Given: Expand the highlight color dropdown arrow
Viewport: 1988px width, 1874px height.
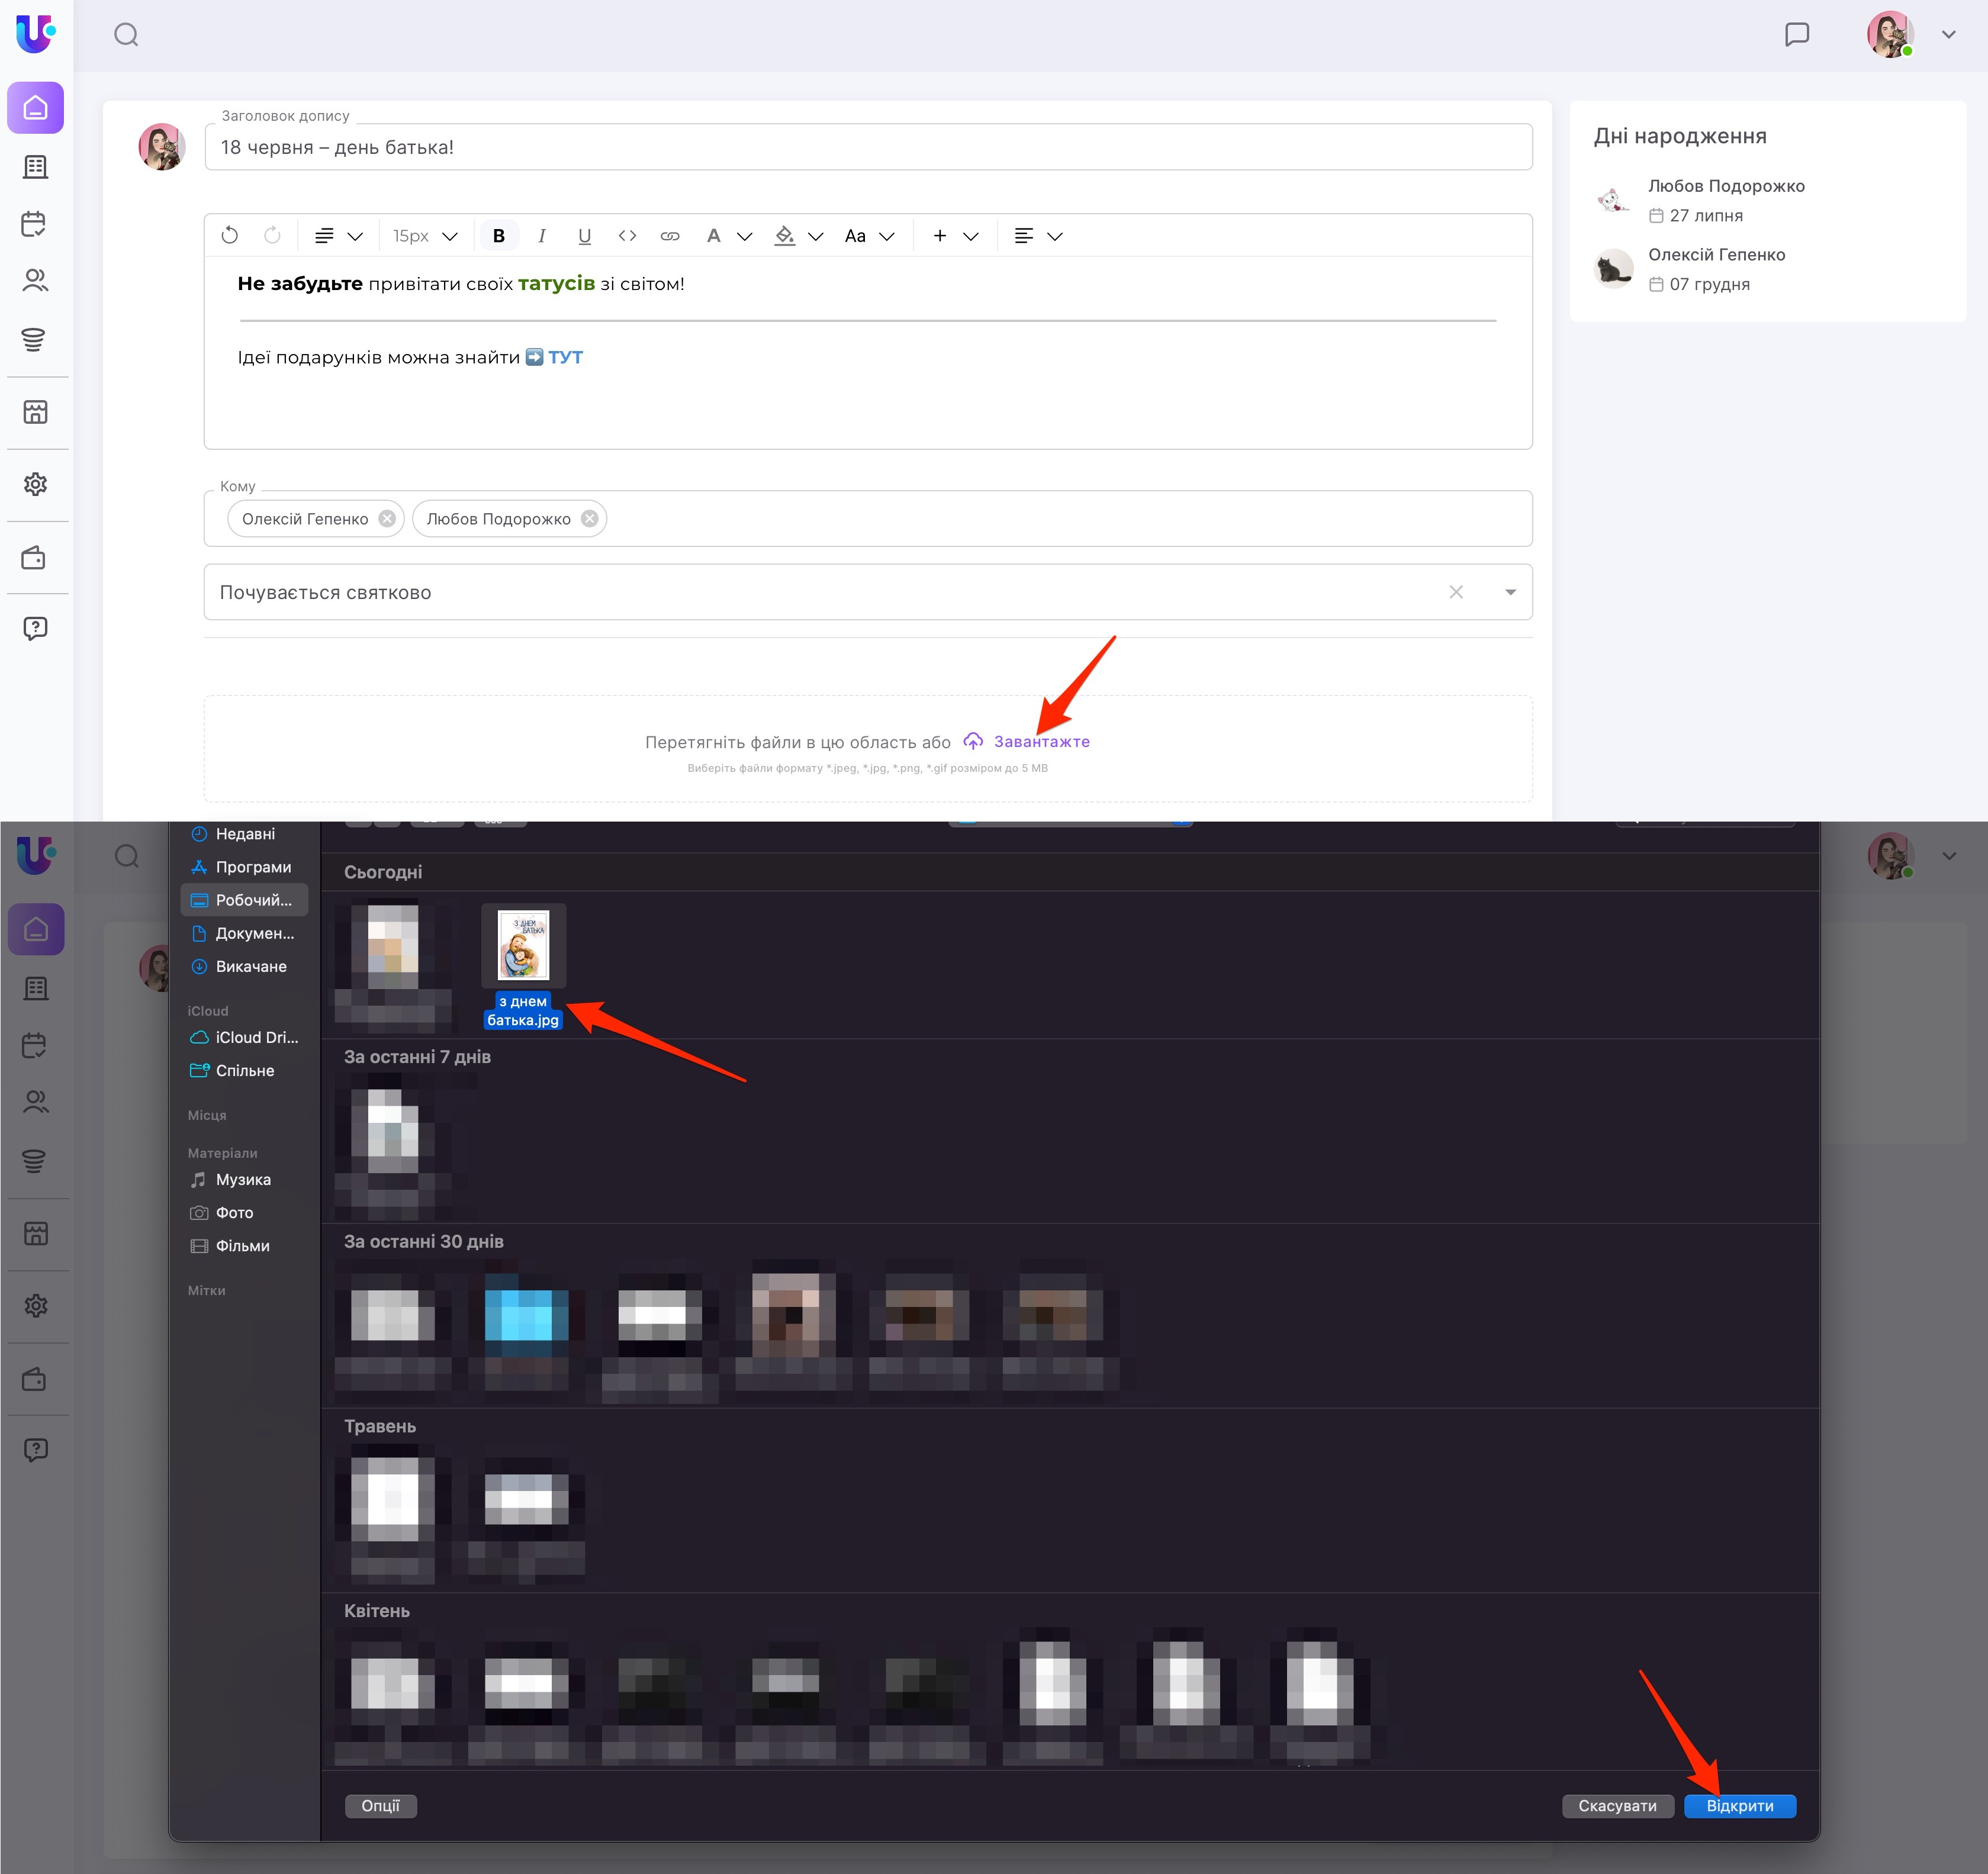Looking at the screenshot, I should pyautogui.click(x=816, y=236).
